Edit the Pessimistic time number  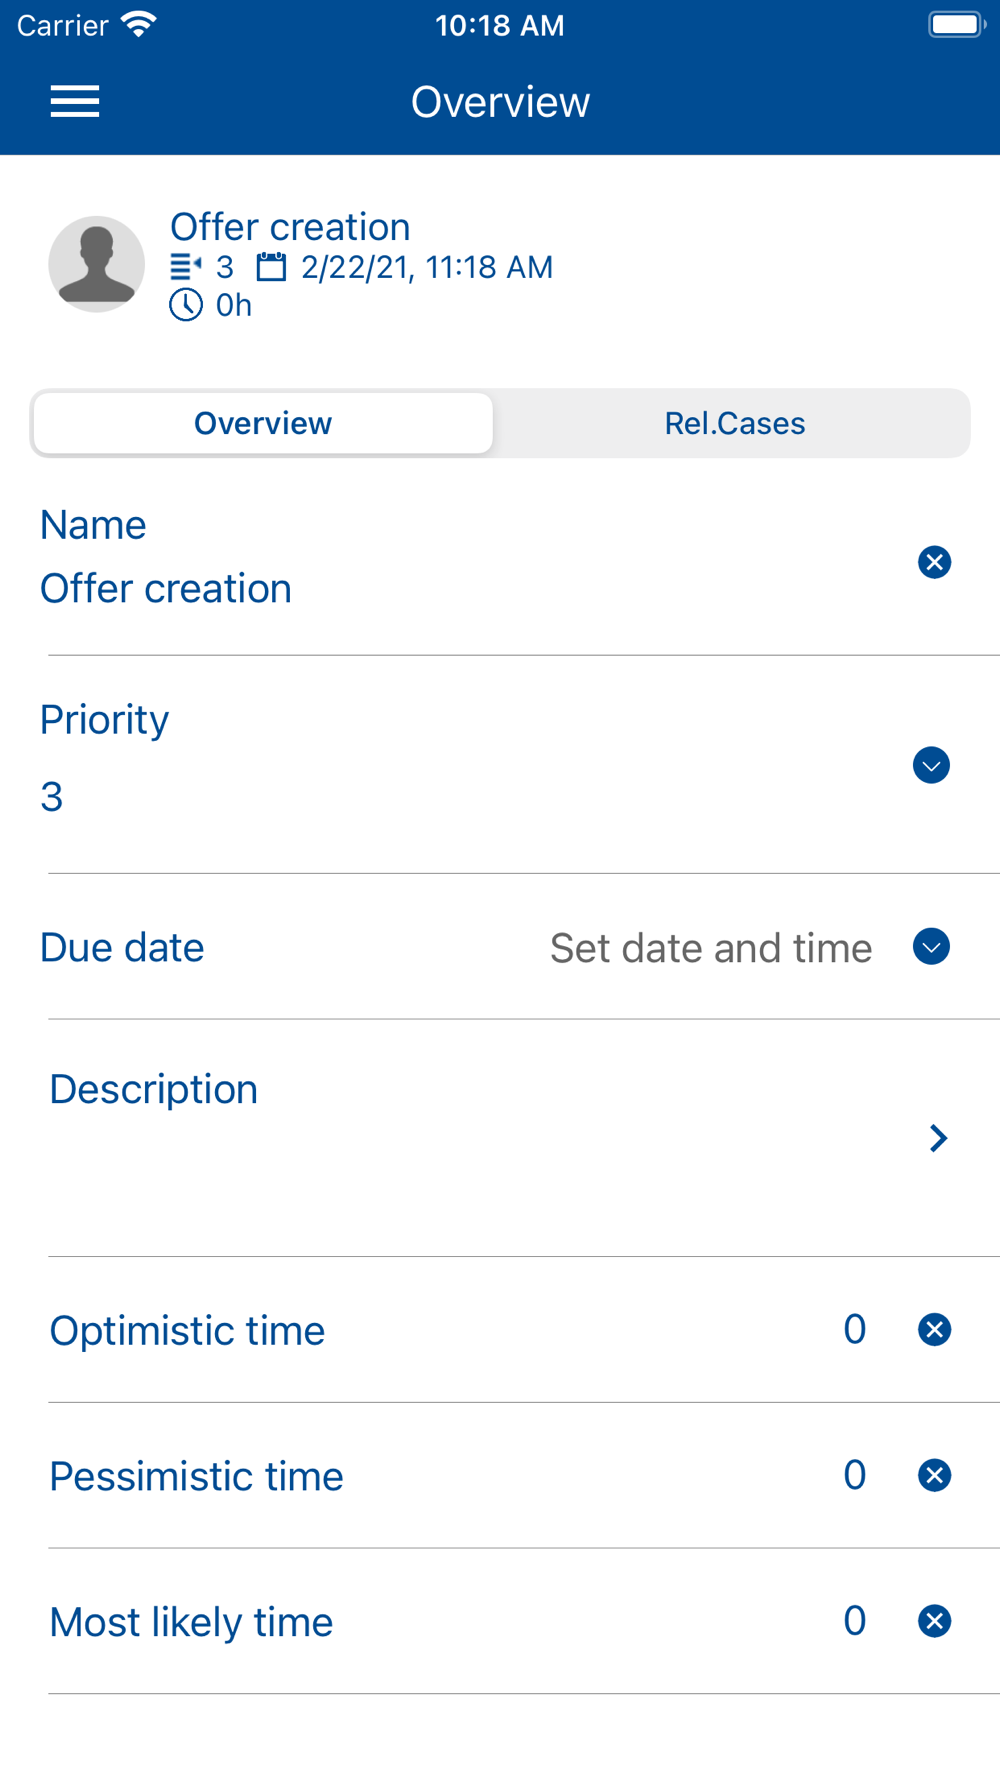[854, 1475]
